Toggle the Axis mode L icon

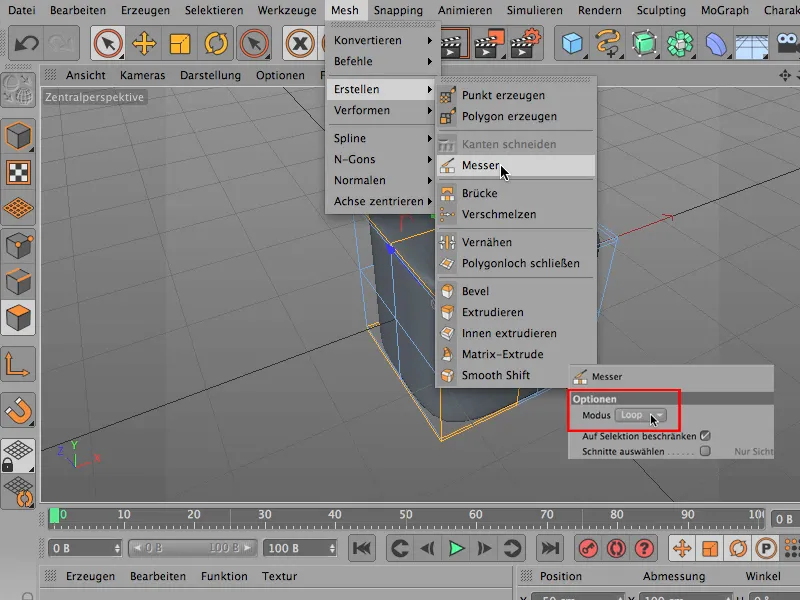coord(18,364)
